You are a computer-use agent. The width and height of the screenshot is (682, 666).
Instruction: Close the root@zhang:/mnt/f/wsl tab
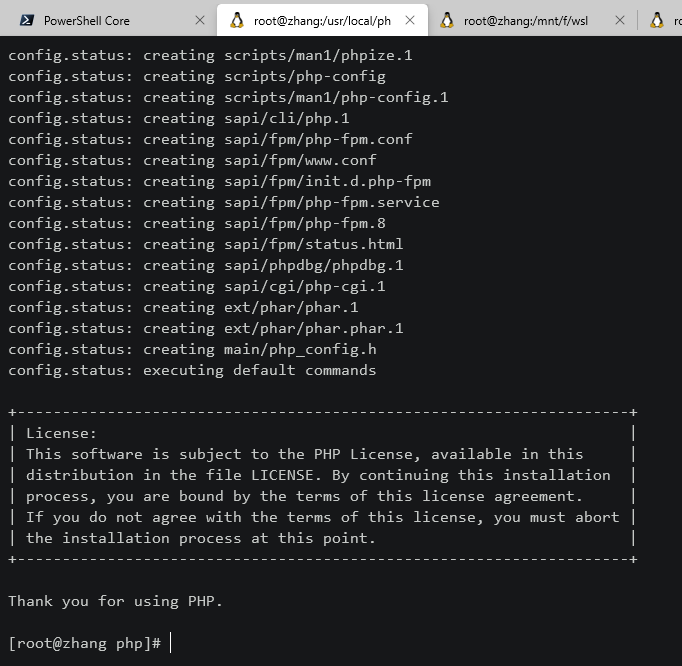pyautogui.click(x=620, y=20)
